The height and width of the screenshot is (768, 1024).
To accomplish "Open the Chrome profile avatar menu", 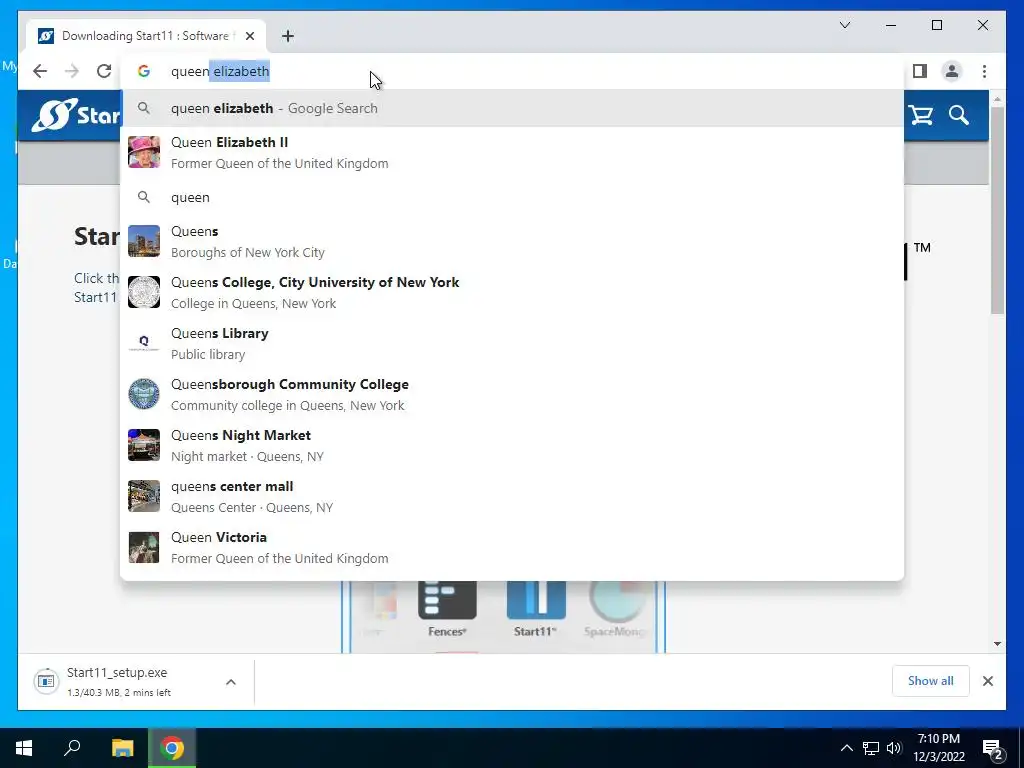I will pos(952,71).
